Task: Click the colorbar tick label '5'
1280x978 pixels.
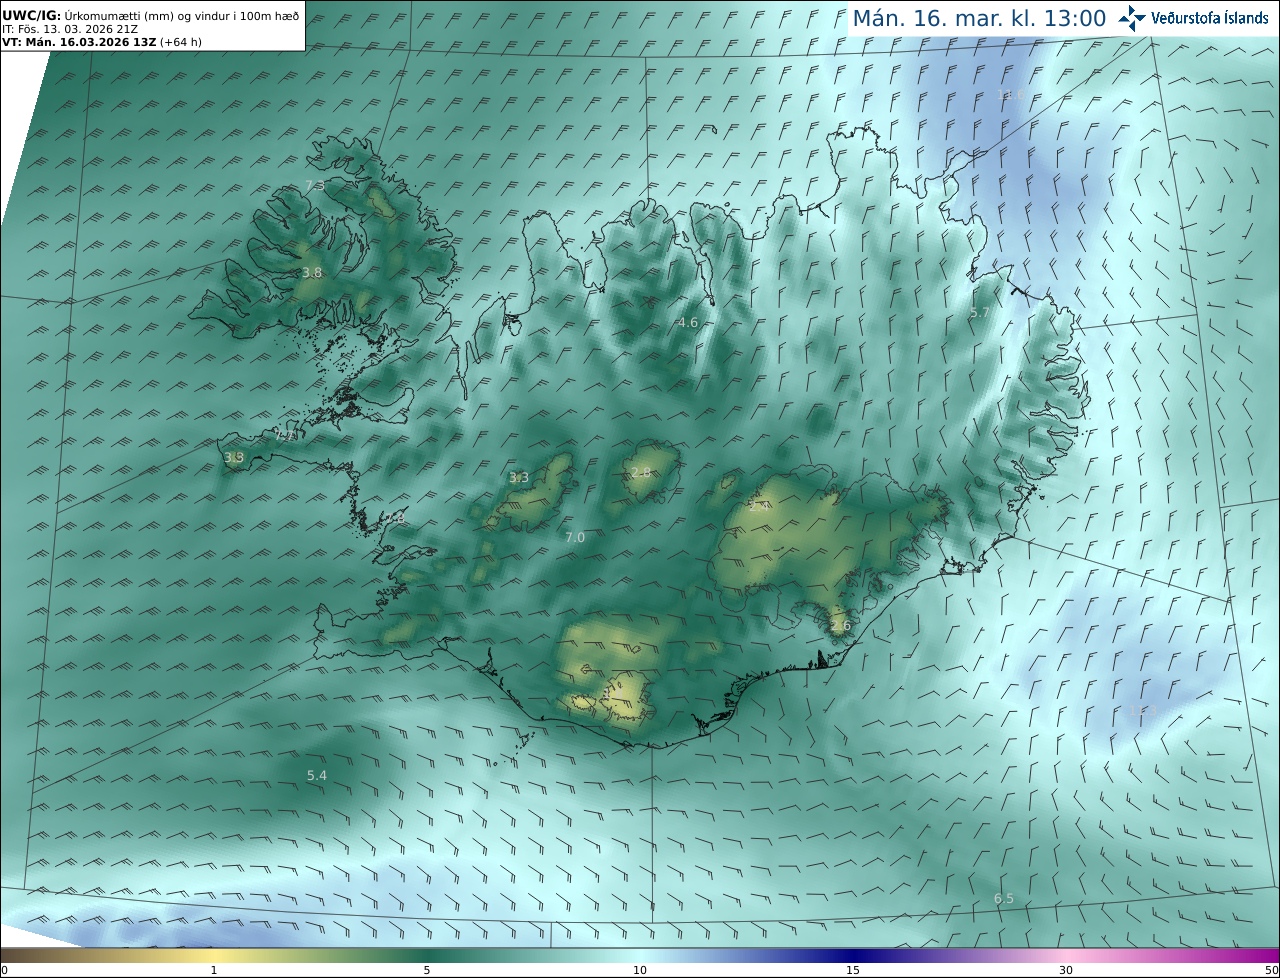Action: click(x=427, y=970)
